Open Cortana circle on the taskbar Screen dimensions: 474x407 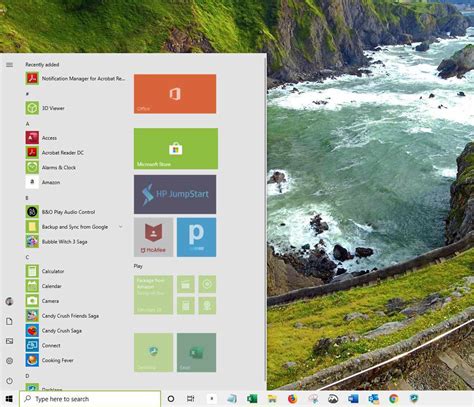171,399
